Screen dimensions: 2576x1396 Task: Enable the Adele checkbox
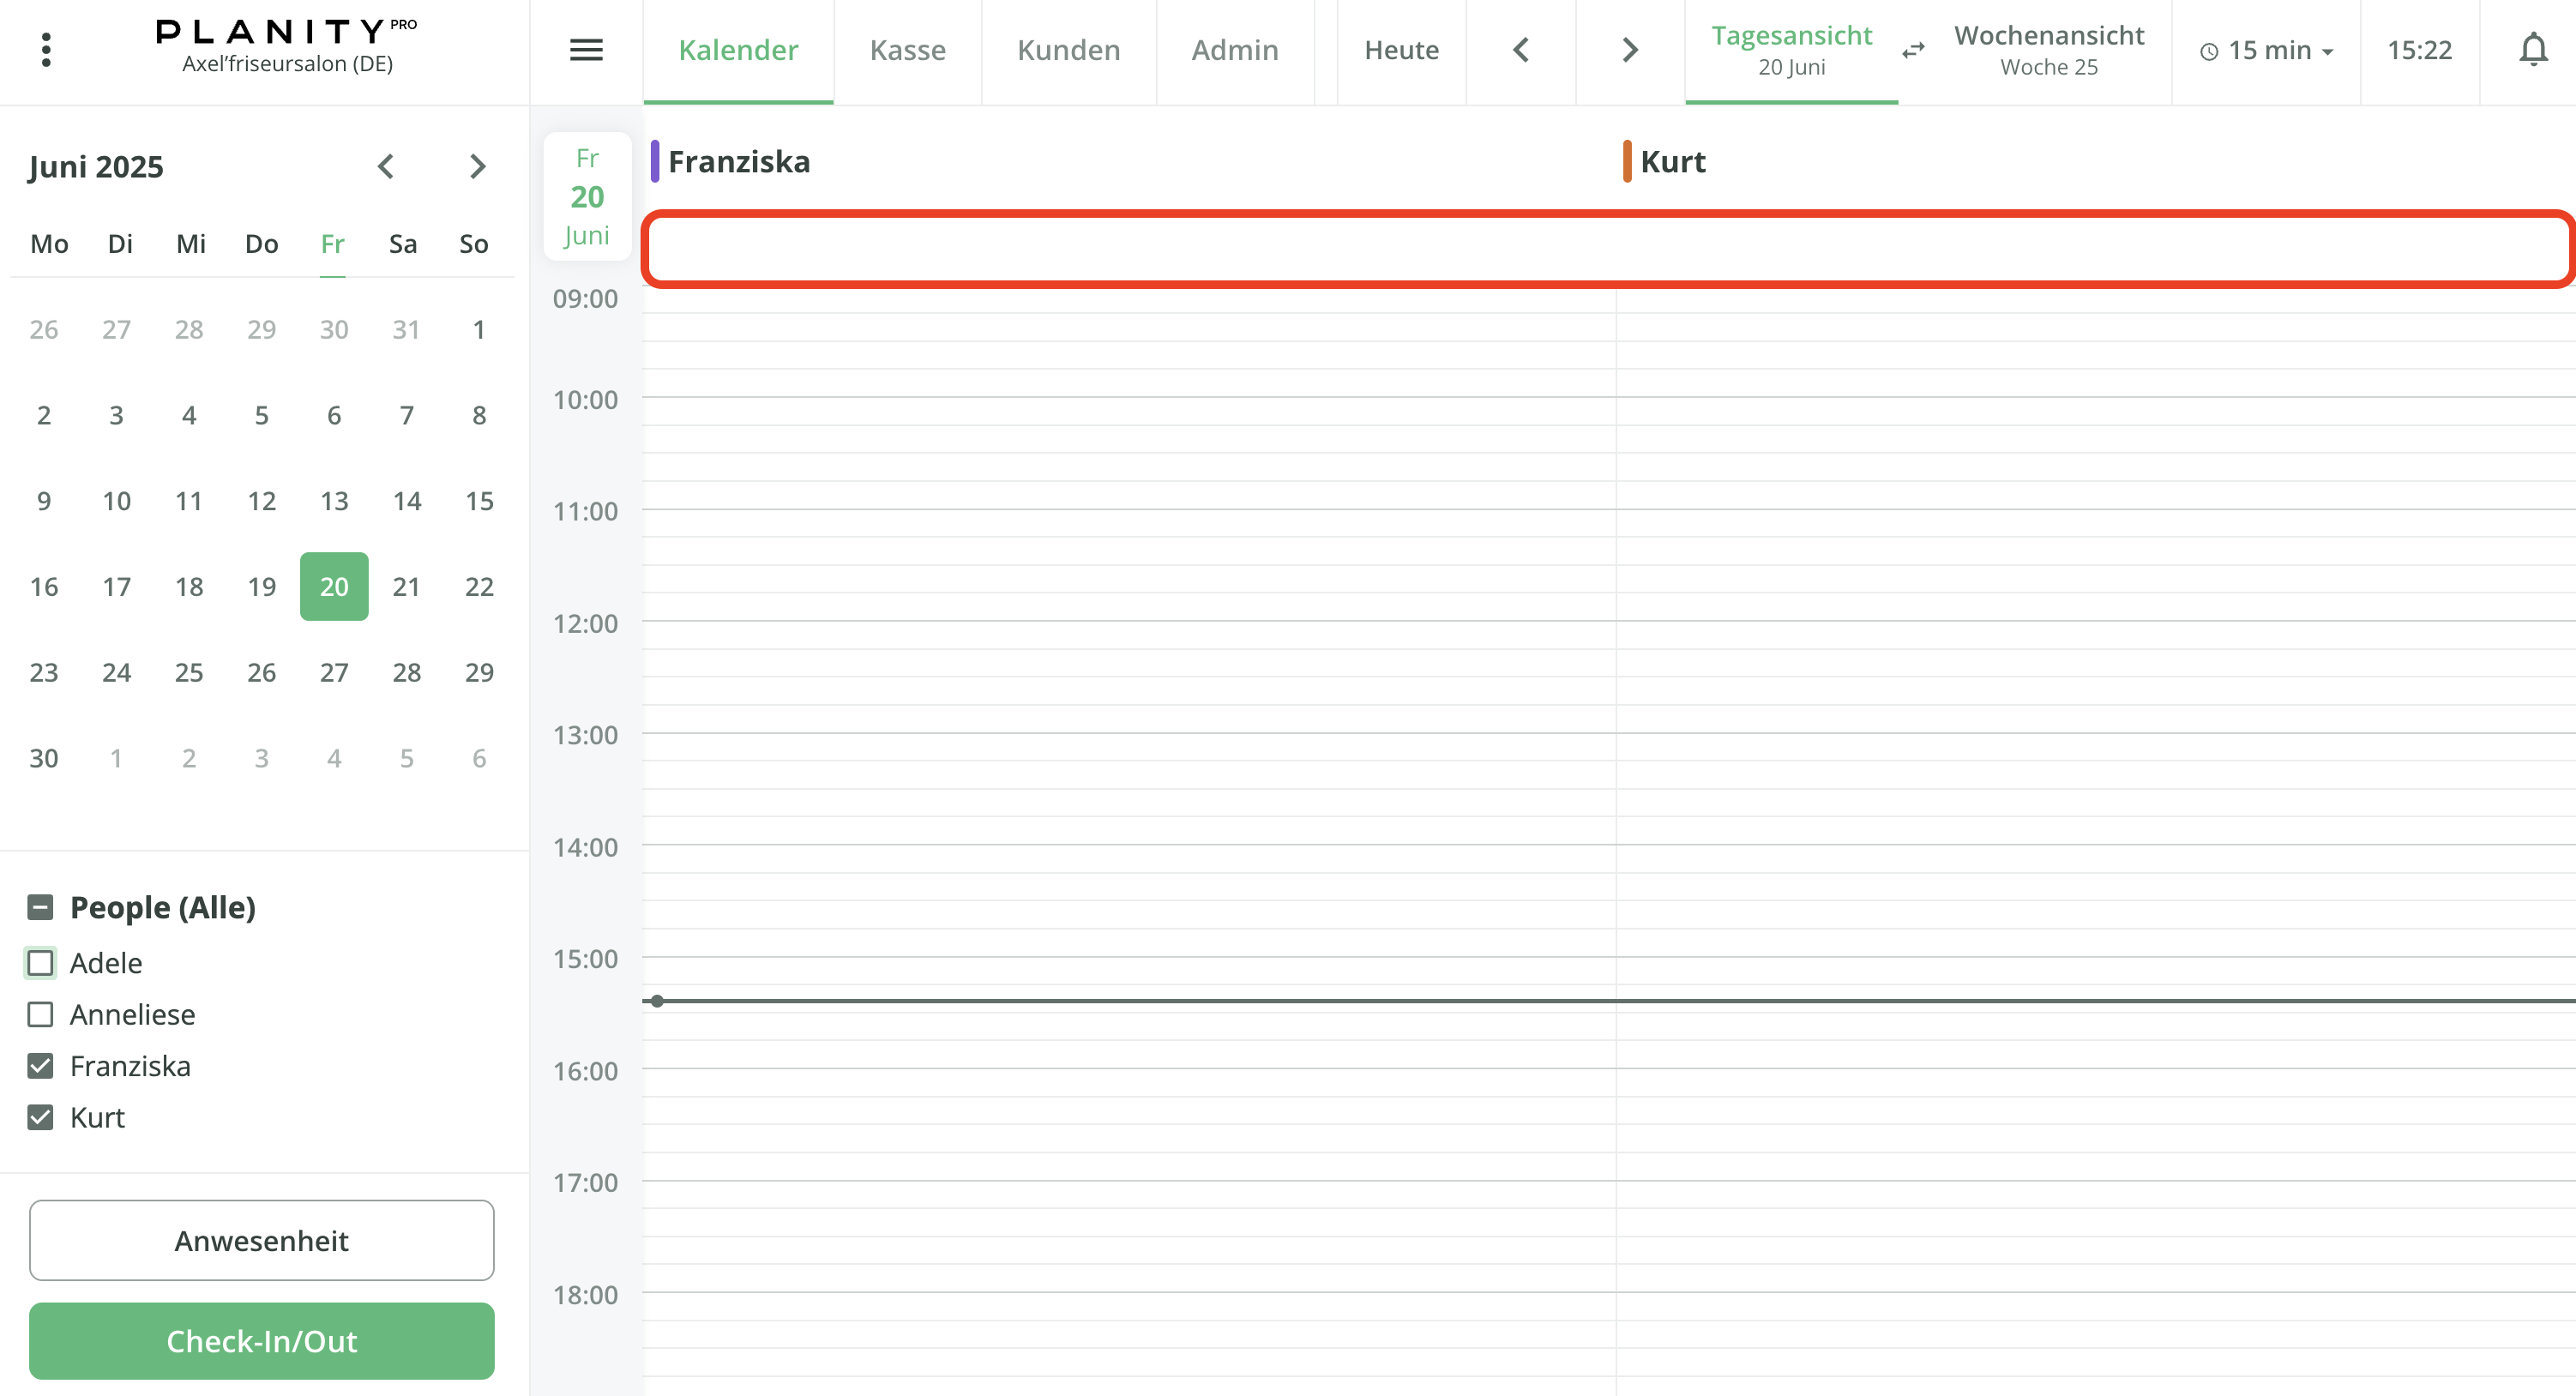[40, 963]
